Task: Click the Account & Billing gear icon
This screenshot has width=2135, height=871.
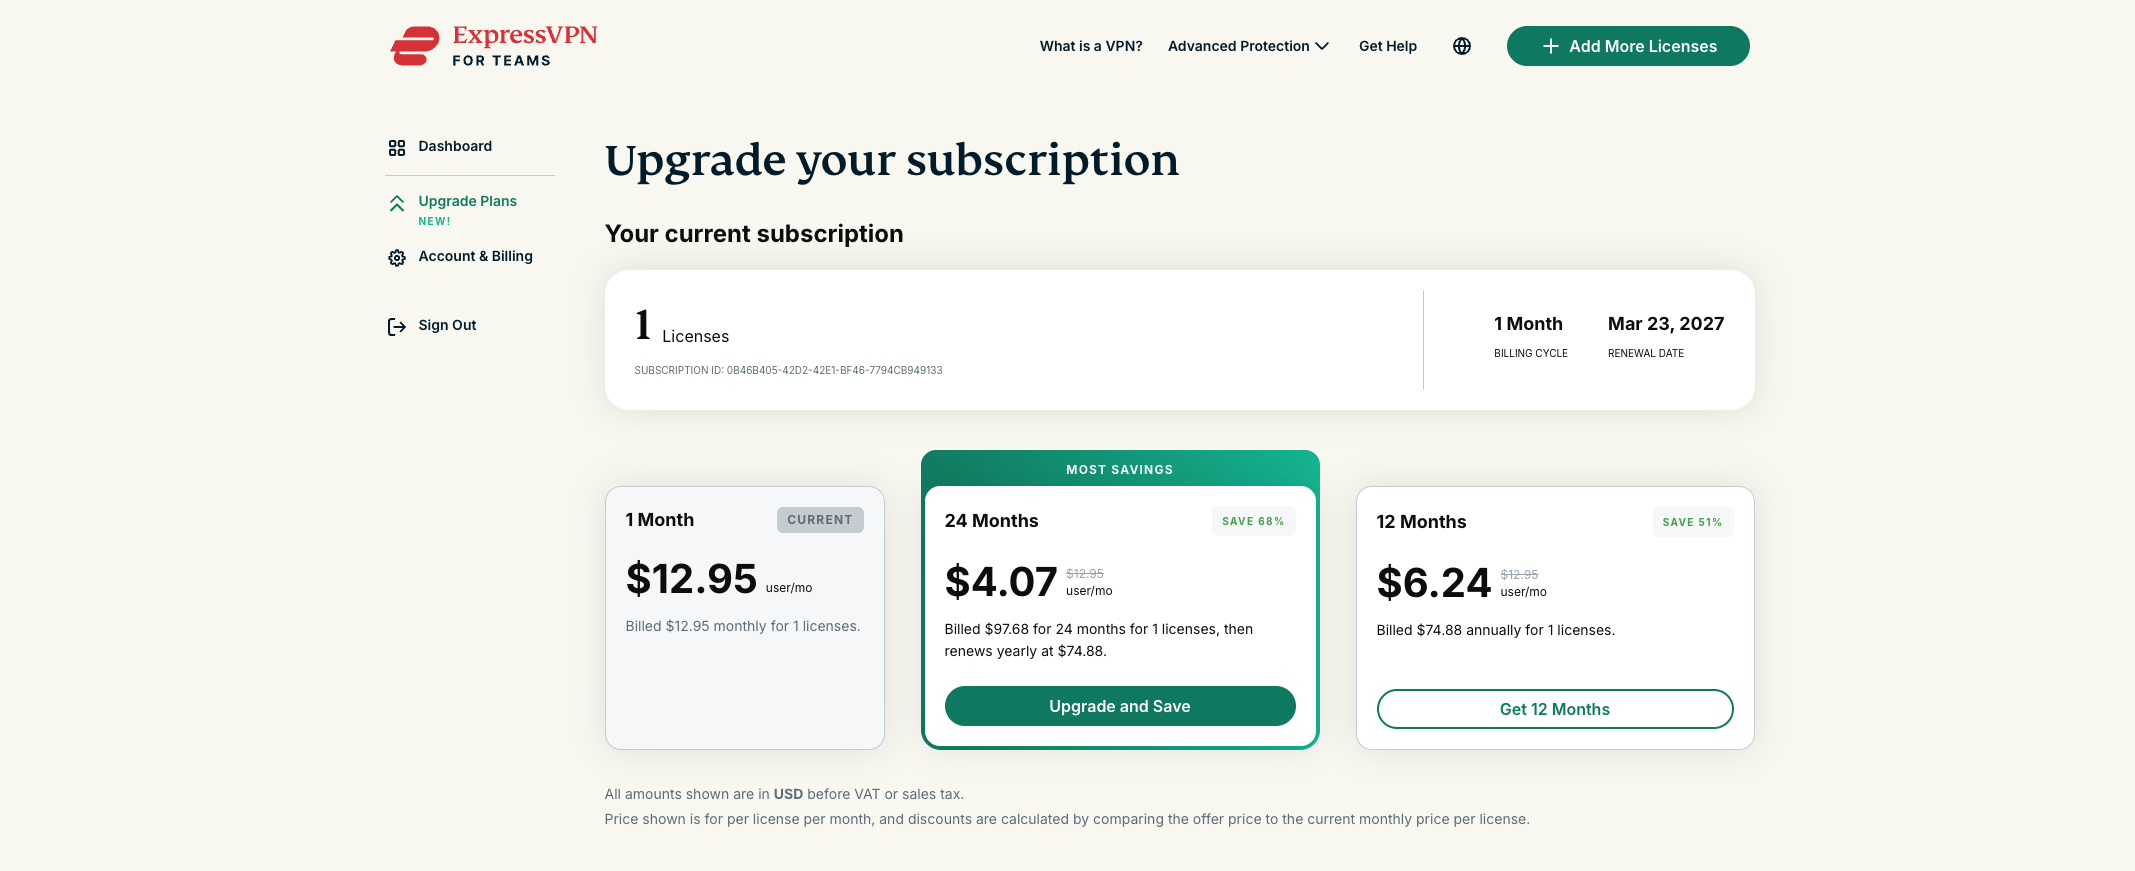Action: tap(397, 258)
